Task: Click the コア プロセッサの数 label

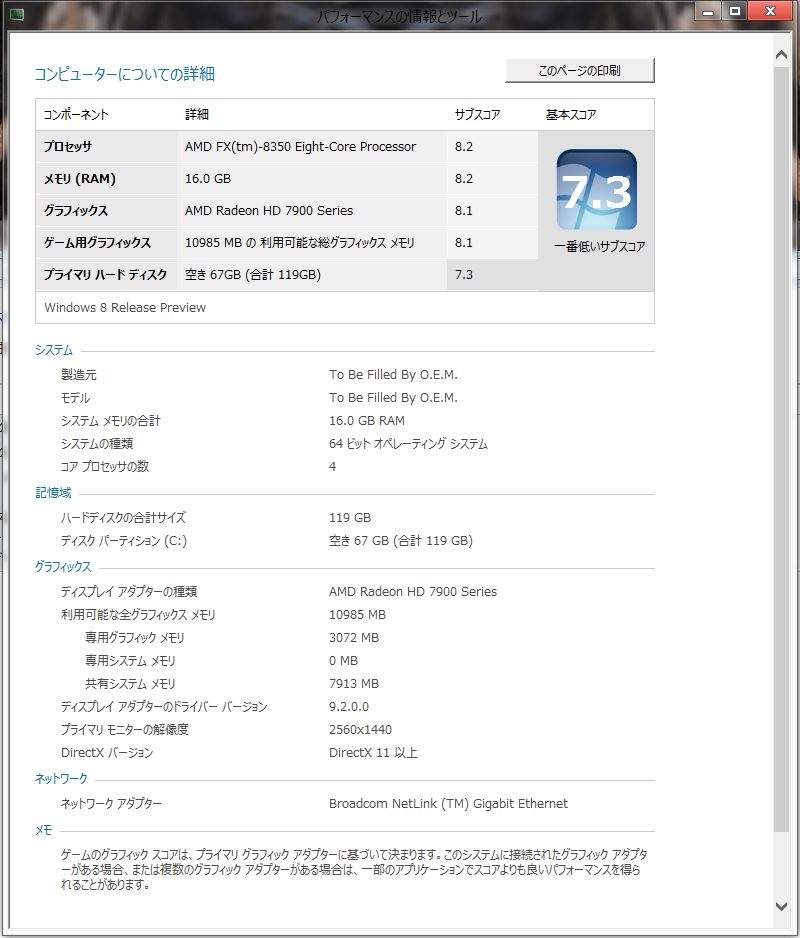Action: pyautogui.click(x=105, y=467)
